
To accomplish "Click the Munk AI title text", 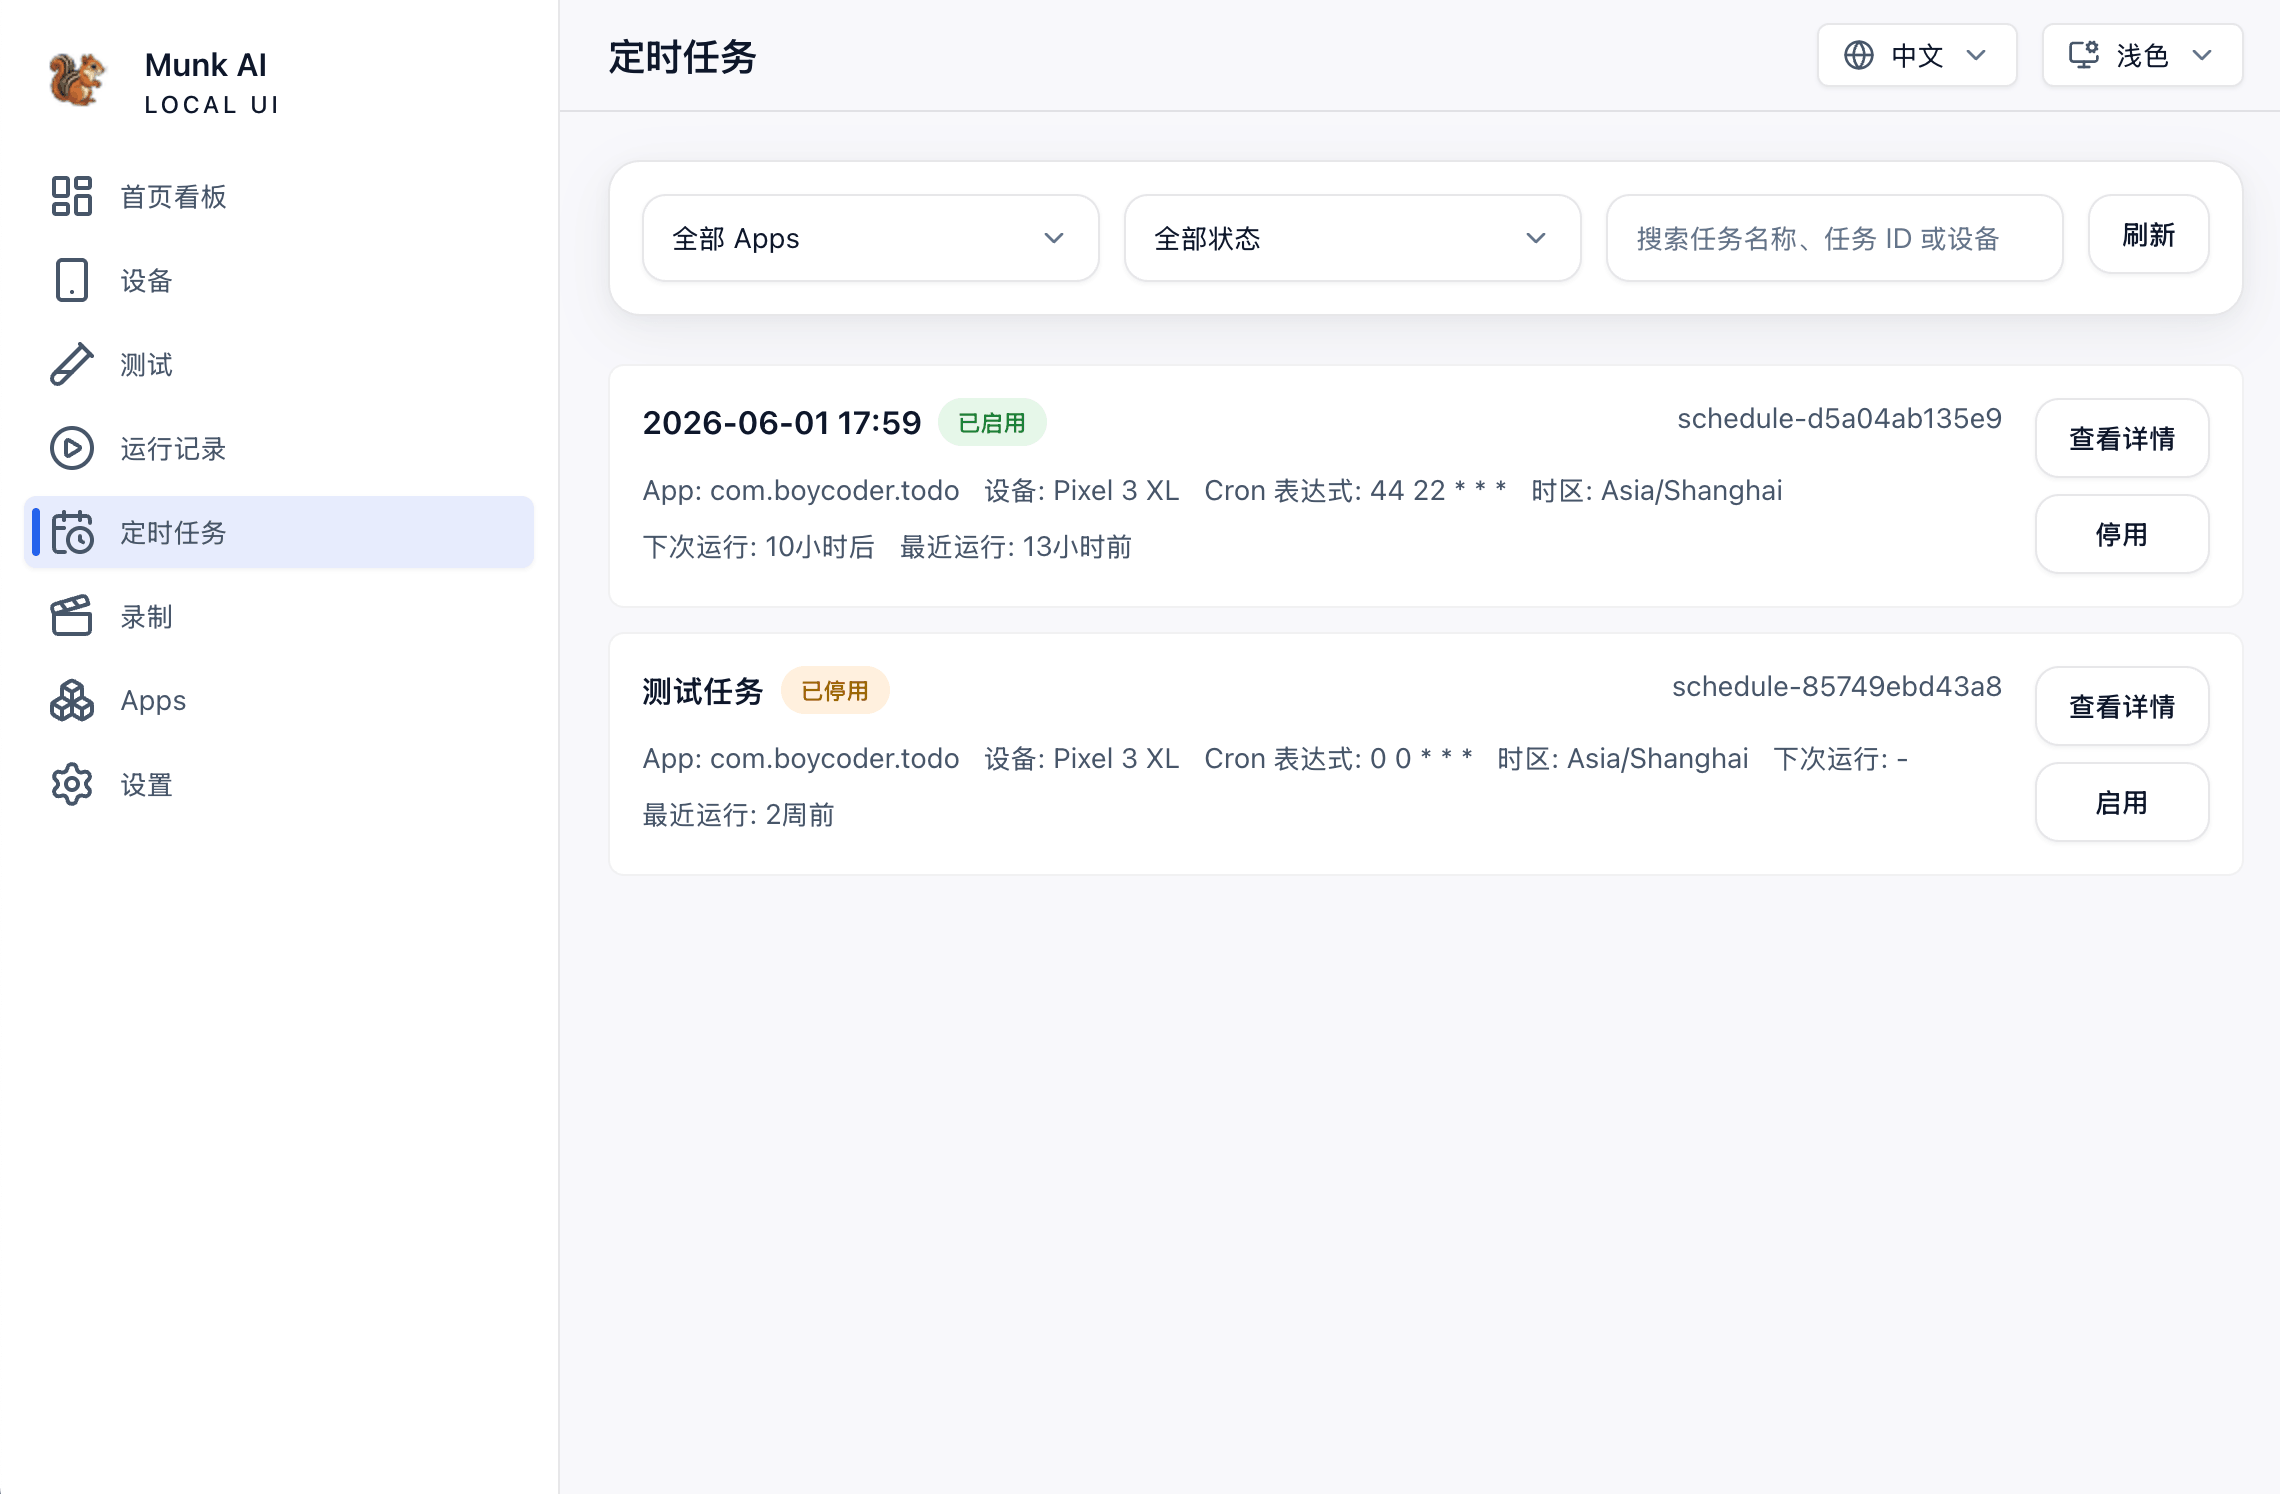I will point(206,65).
